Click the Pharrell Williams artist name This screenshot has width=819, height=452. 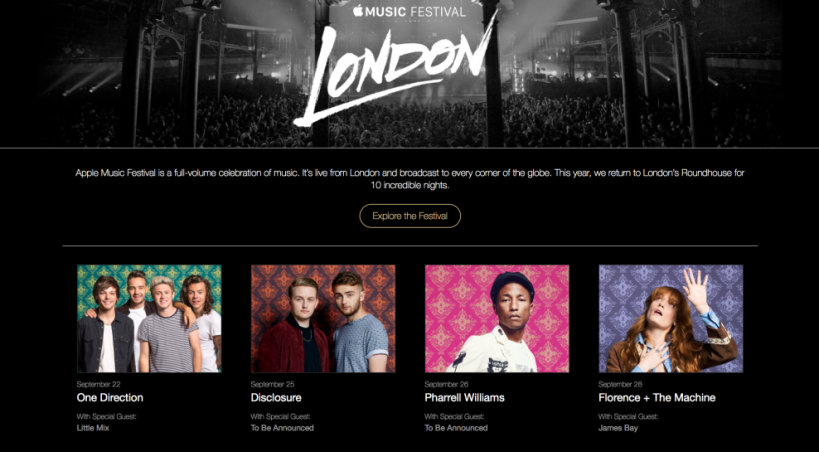464,398
